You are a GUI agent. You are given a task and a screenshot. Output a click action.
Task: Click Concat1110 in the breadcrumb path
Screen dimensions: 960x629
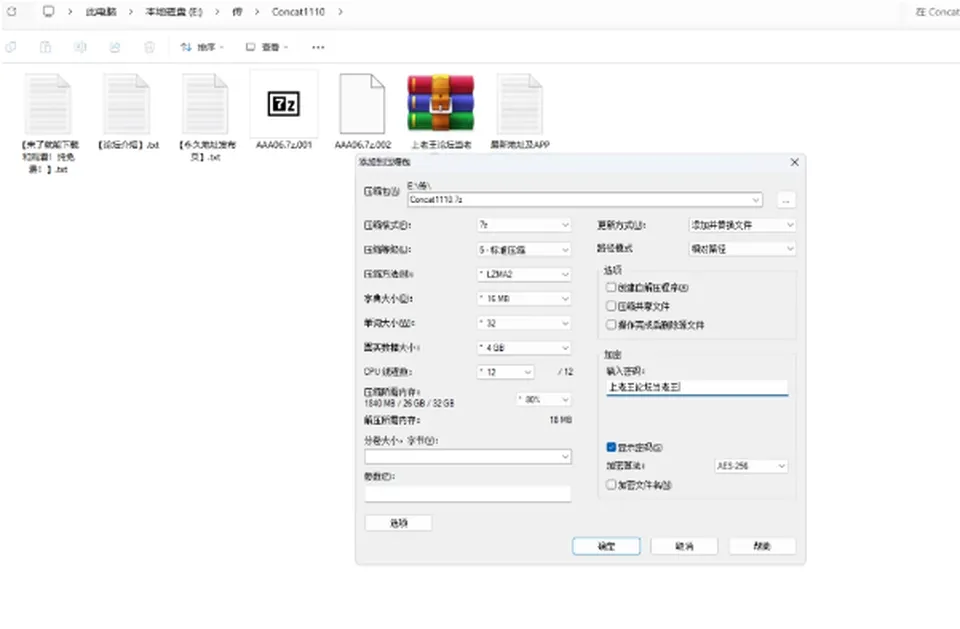298,12
